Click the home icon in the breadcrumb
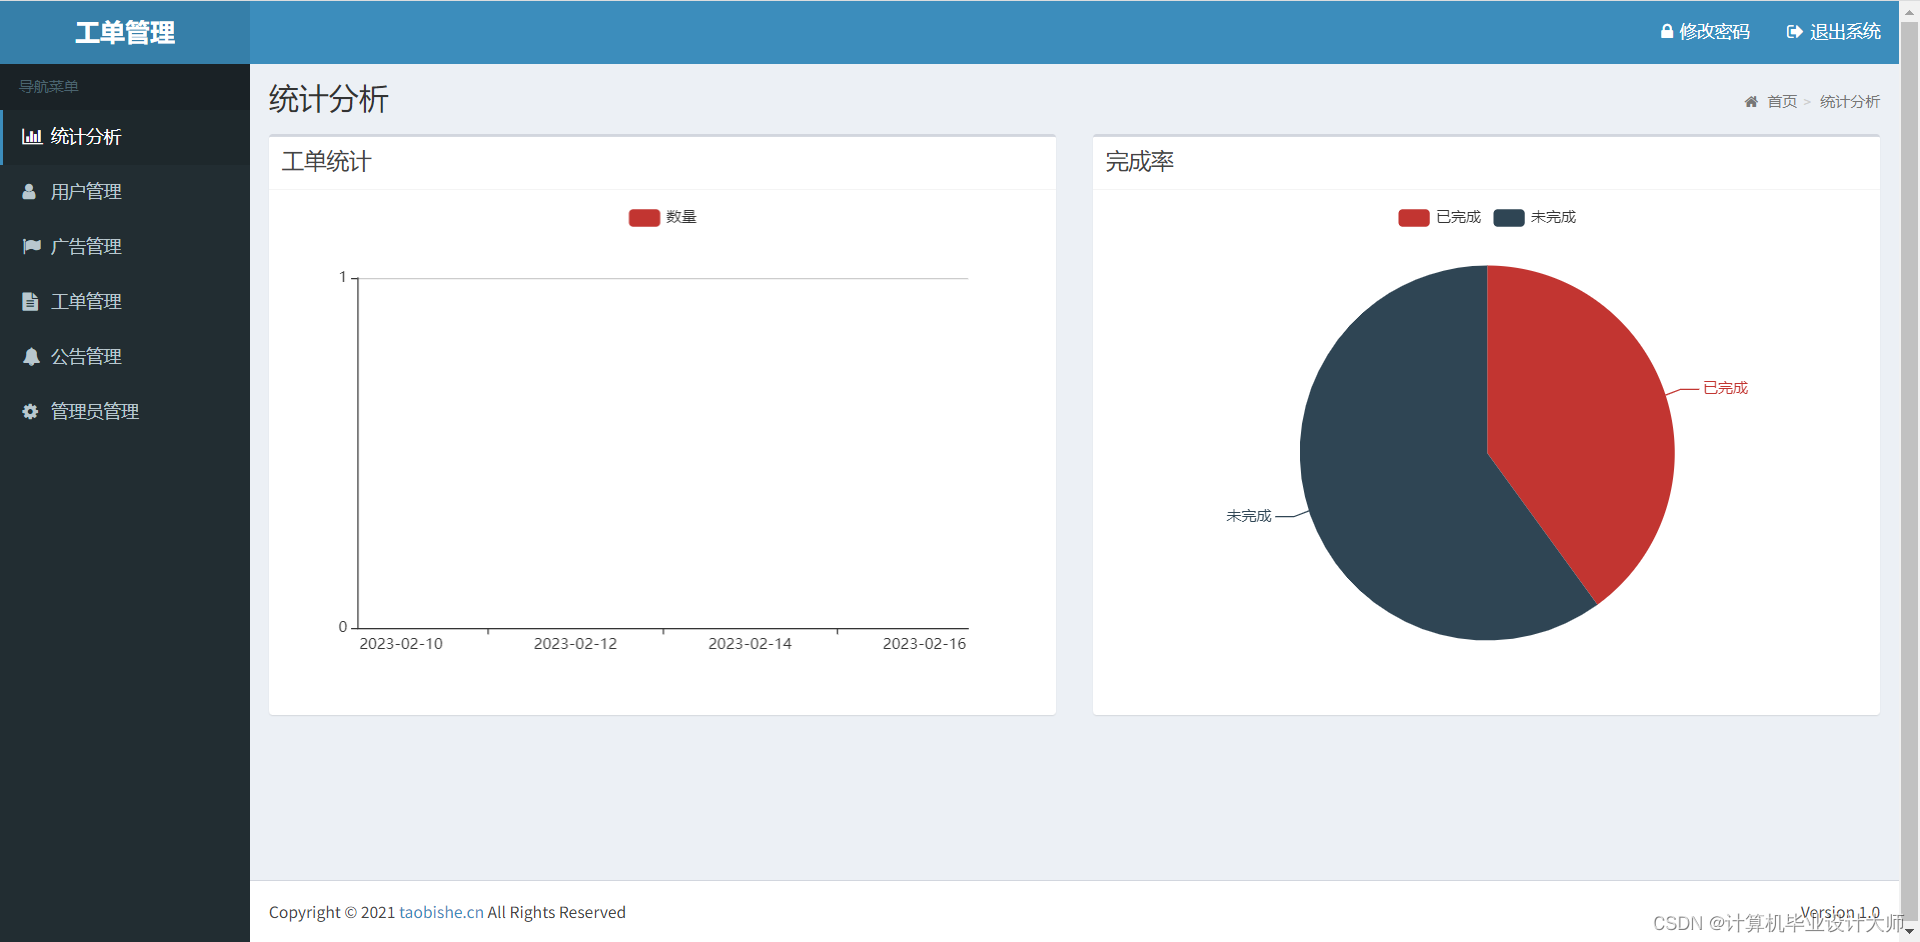The width and height of the screenshot is (1920, 942). [x=1751, y=102]
